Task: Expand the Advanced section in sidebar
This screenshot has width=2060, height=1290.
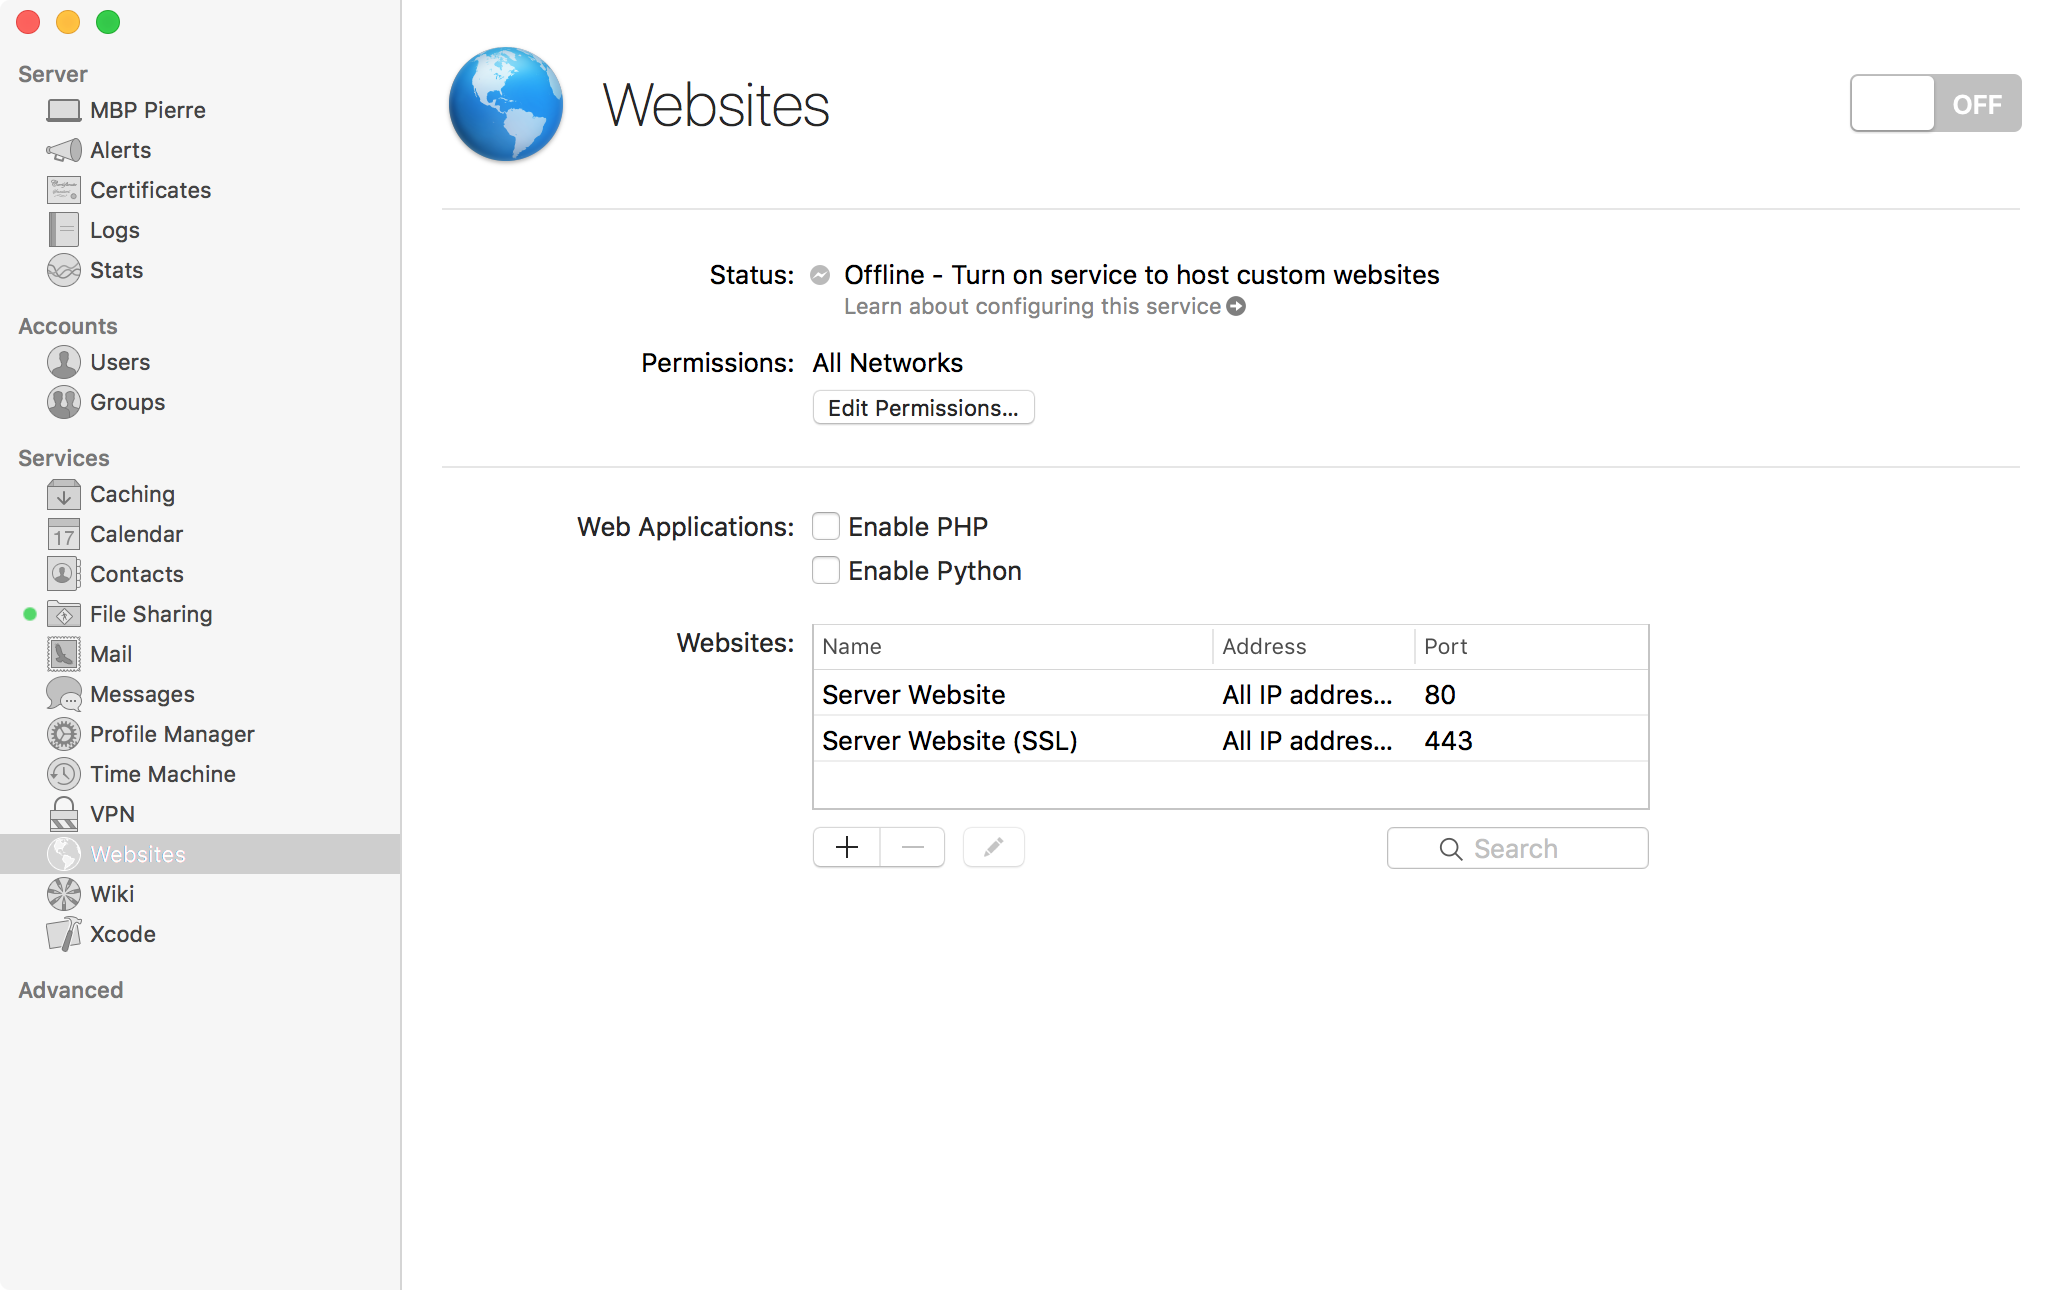Action: (x=70, y=990)
